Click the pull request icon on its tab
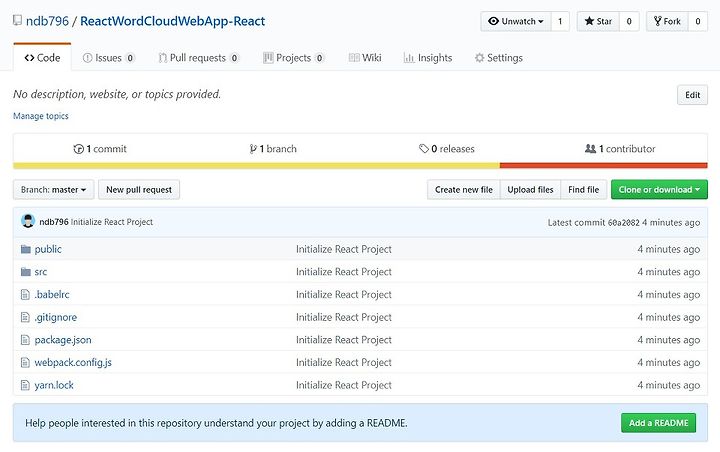Viewport: 720px width, 452px height. [x=163, y=58]
